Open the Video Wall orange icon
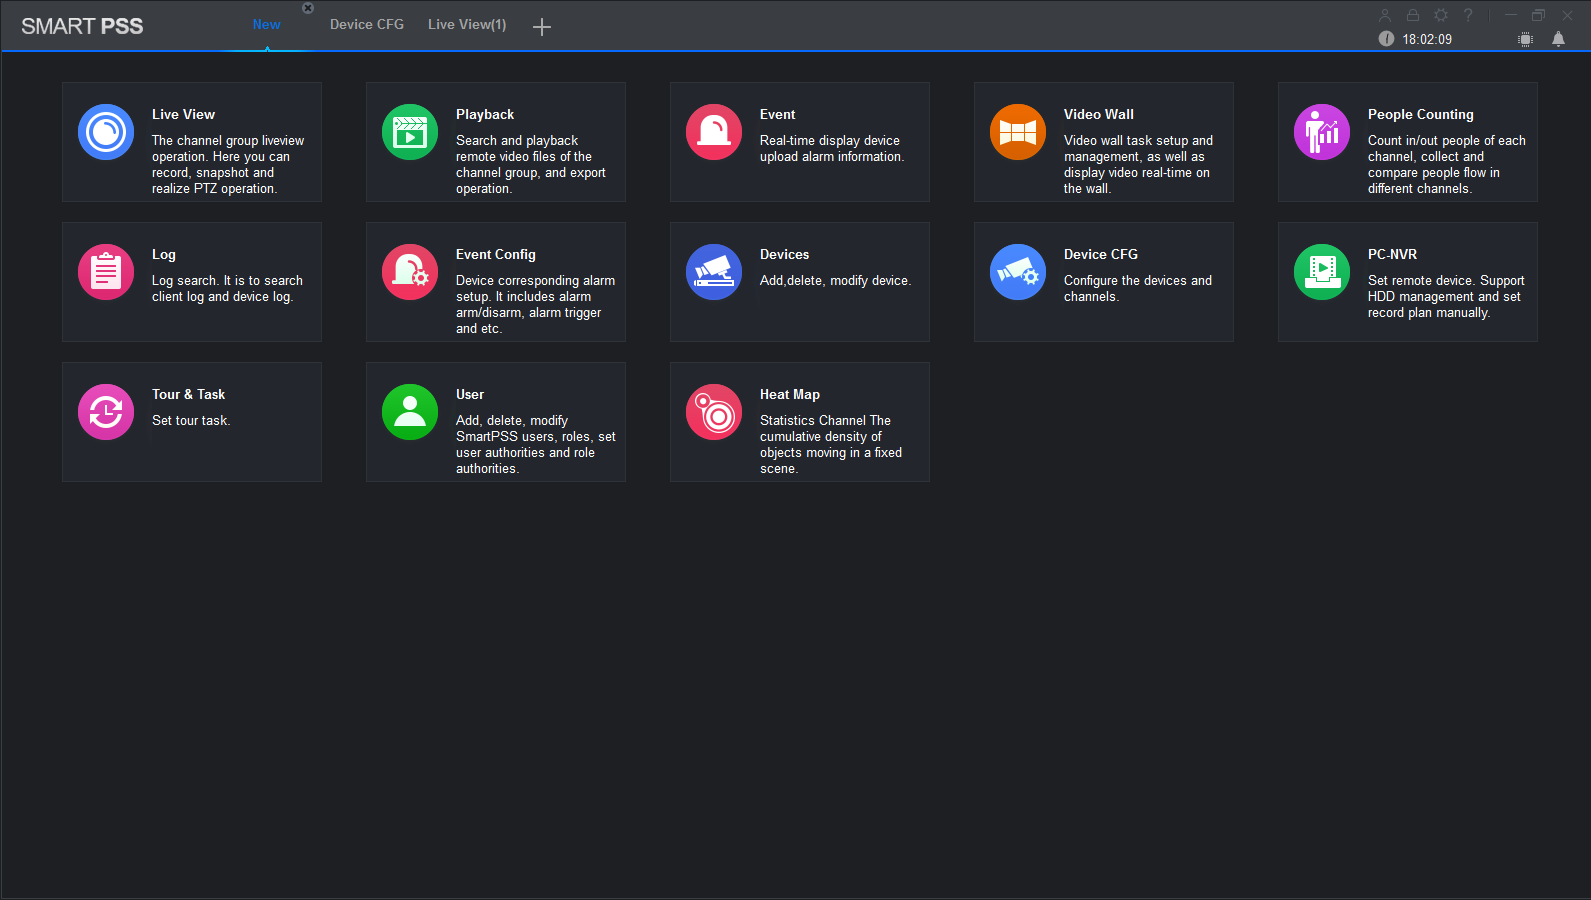 click(x=1018, y=132)
